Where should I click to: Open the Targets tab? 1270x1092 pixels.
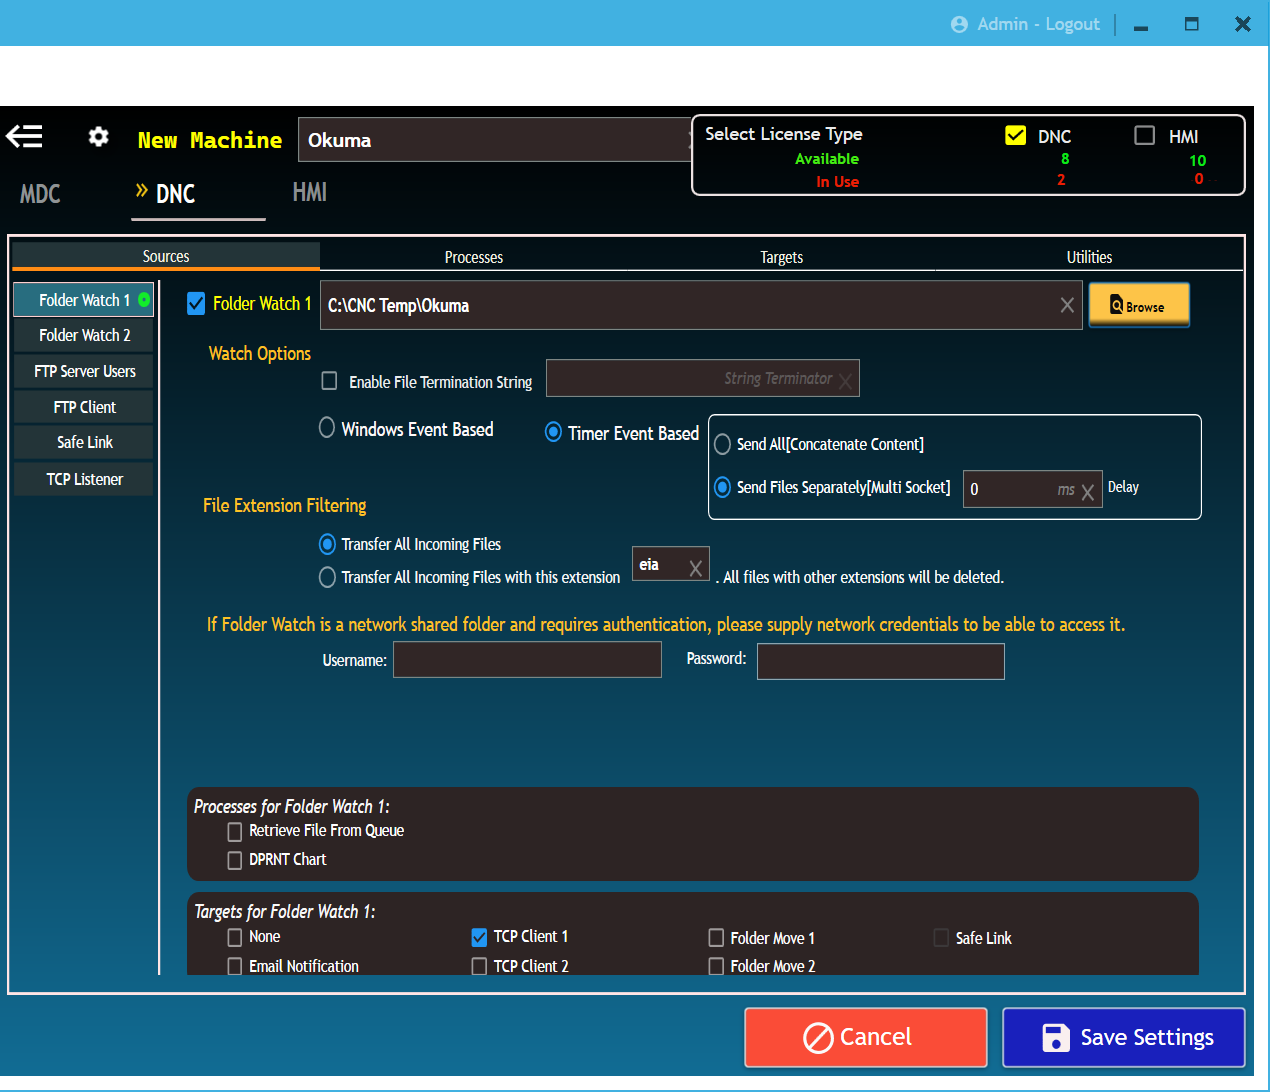(x=781, y=257)
